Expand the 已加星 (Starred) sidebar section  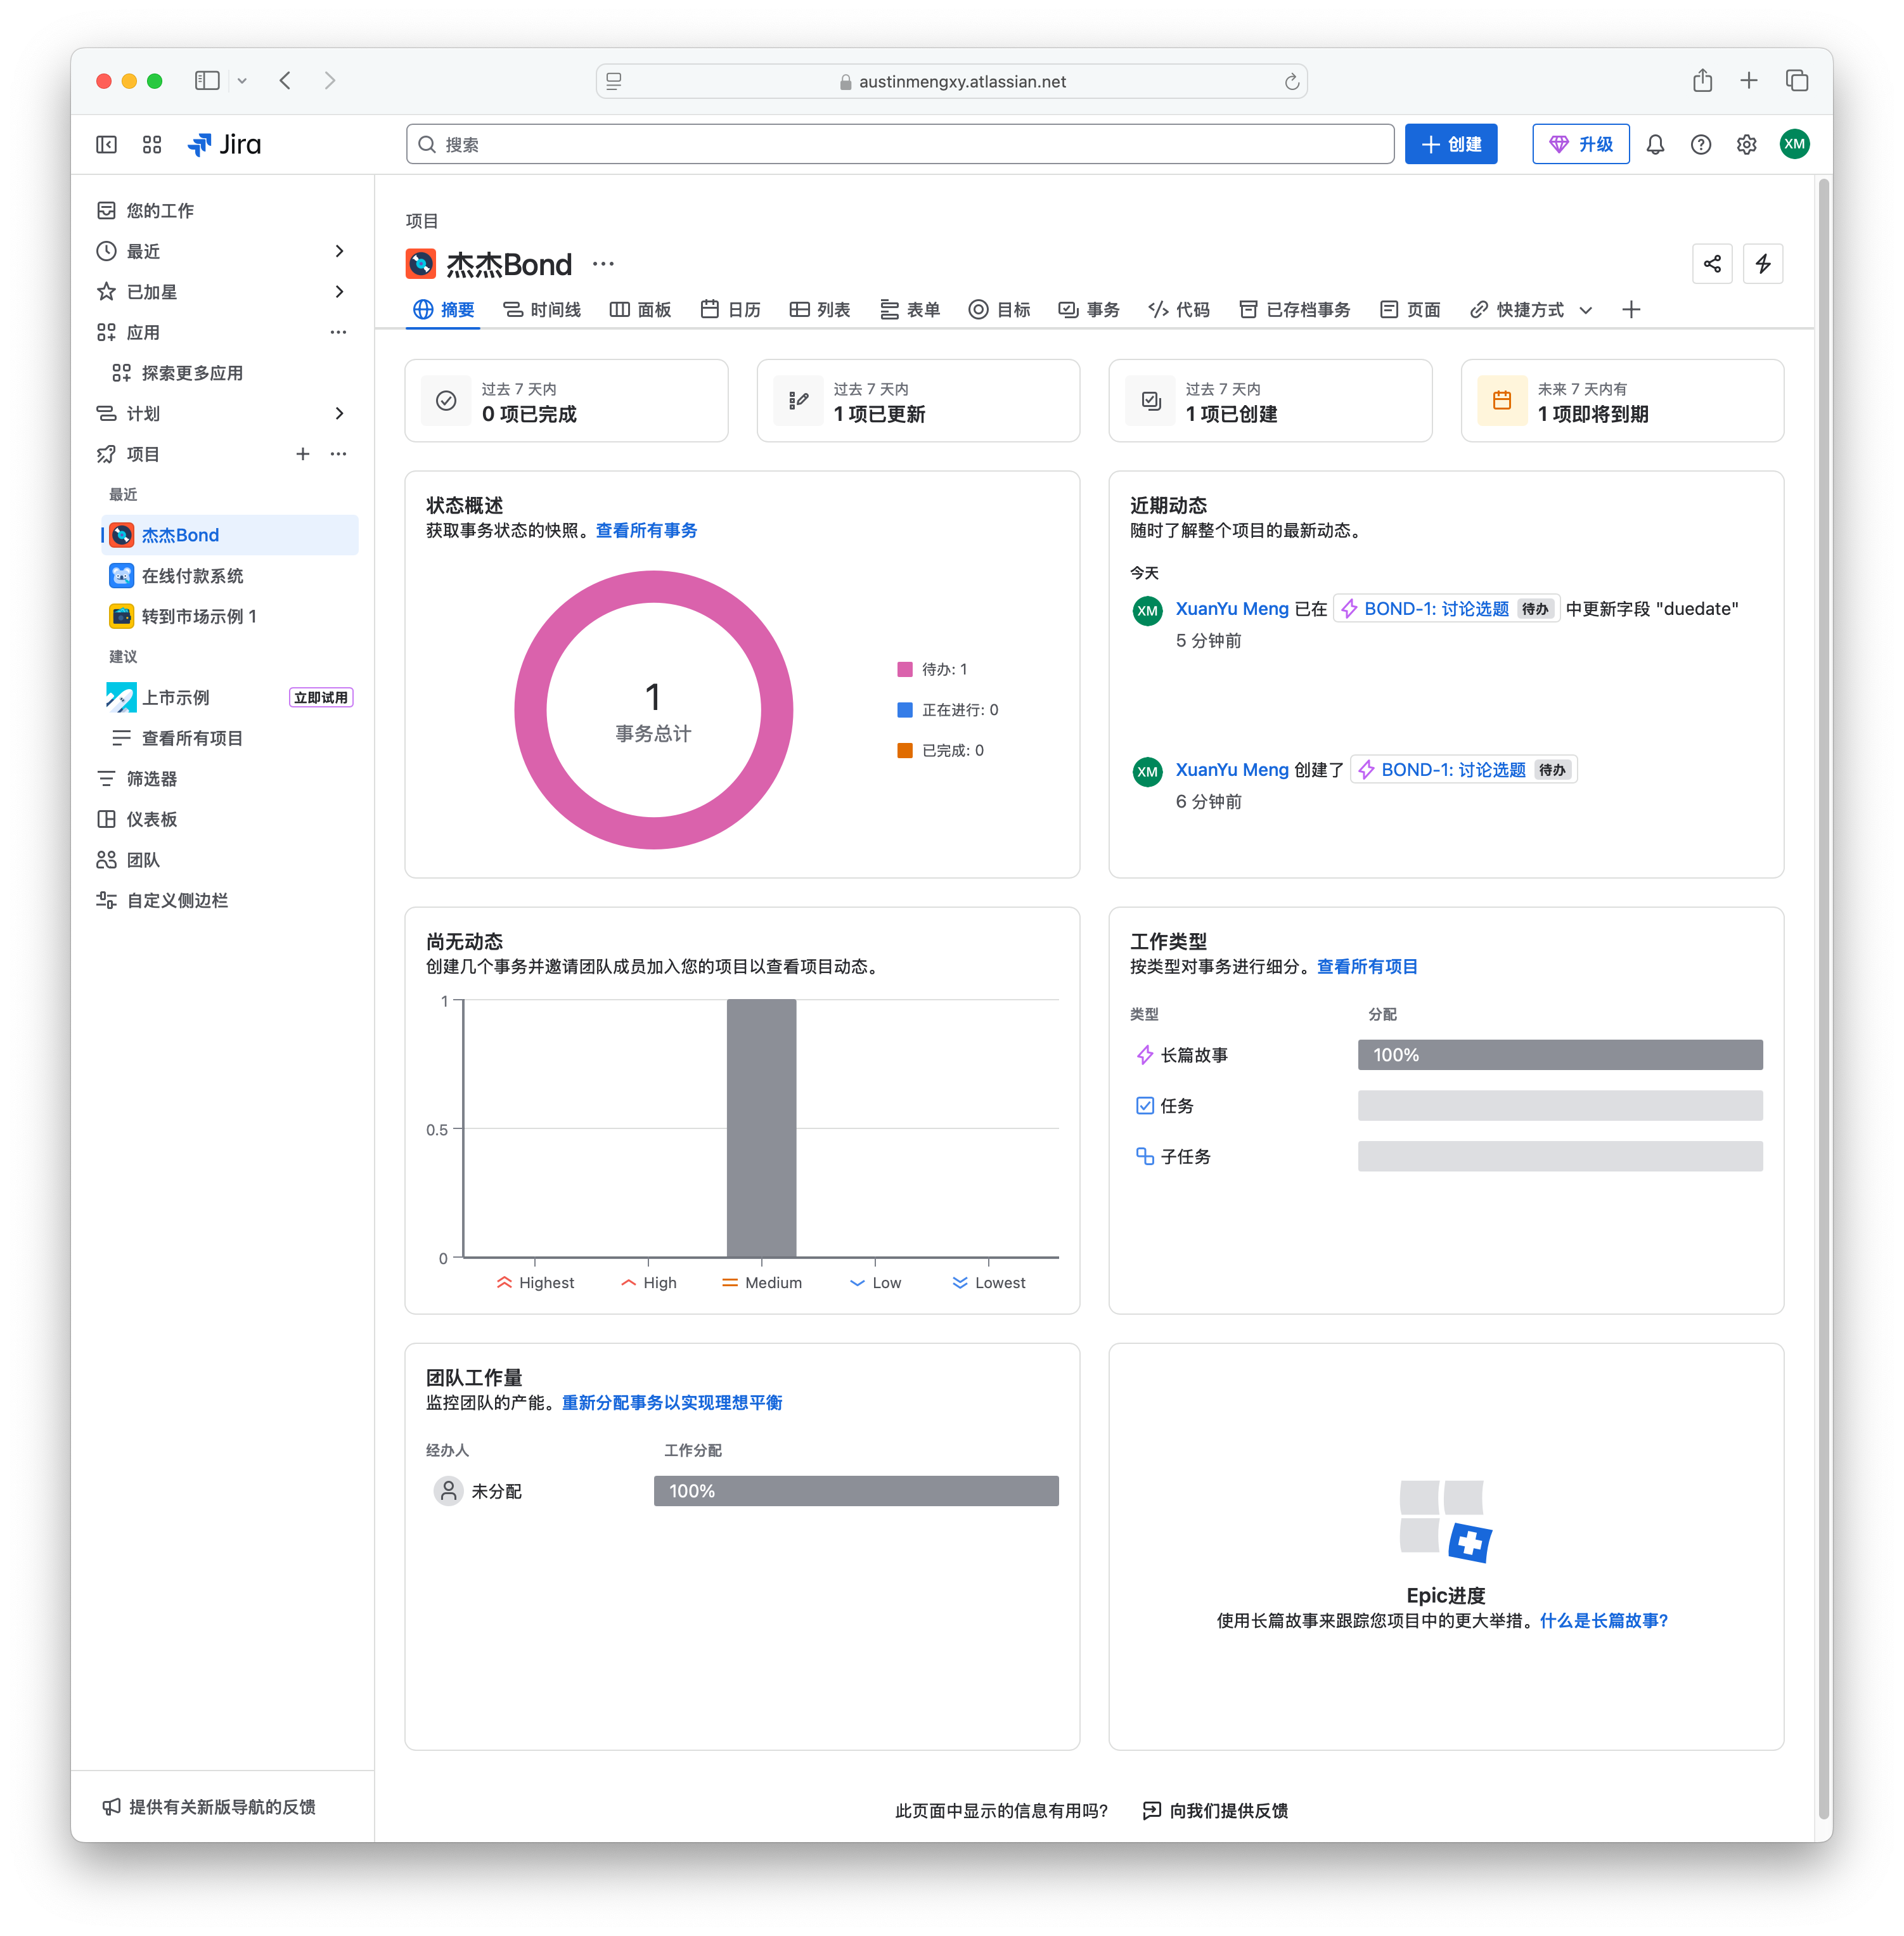(x=339, y=292)
